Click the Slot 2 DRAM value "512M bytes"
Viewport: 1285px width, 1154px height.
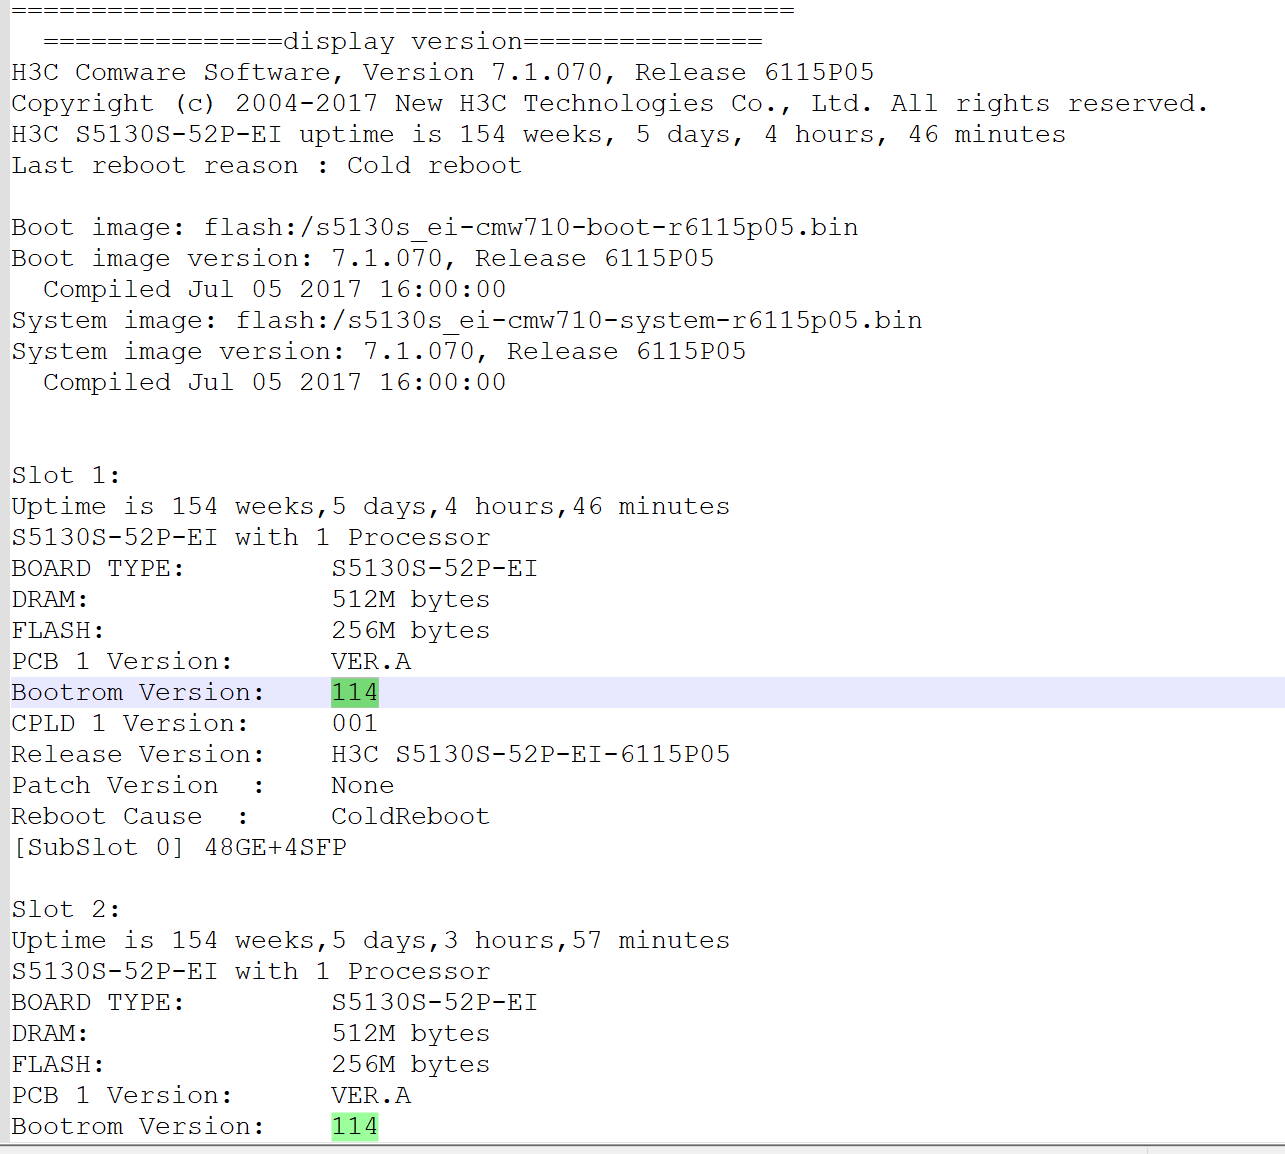pyautogui.click(x=411, y=1034)
